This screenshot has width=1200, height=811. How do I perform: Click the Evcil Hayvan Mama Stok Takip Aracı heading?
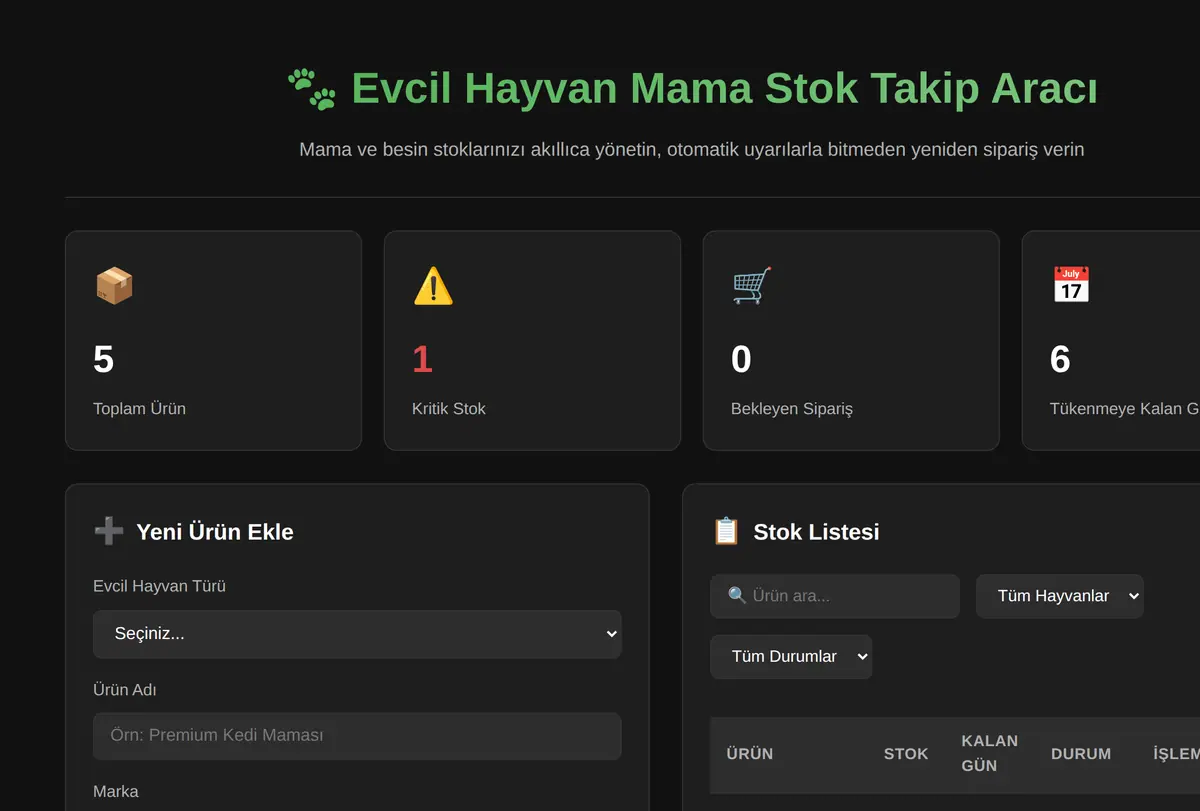point(725,89)
